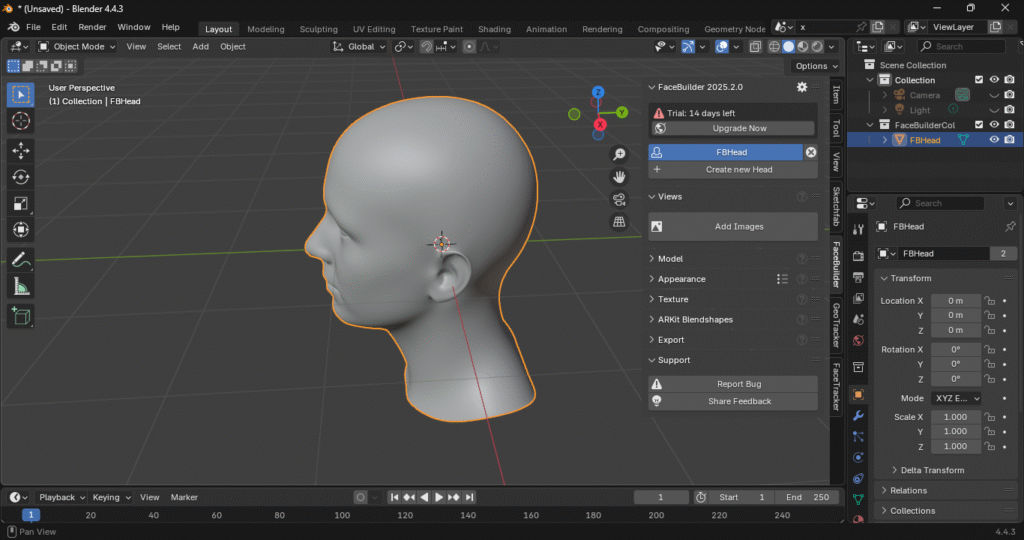Click frame 100 on the timeline
Image resolution: width=1024 pixels, height=540 pixels.
tap(343, 515)
